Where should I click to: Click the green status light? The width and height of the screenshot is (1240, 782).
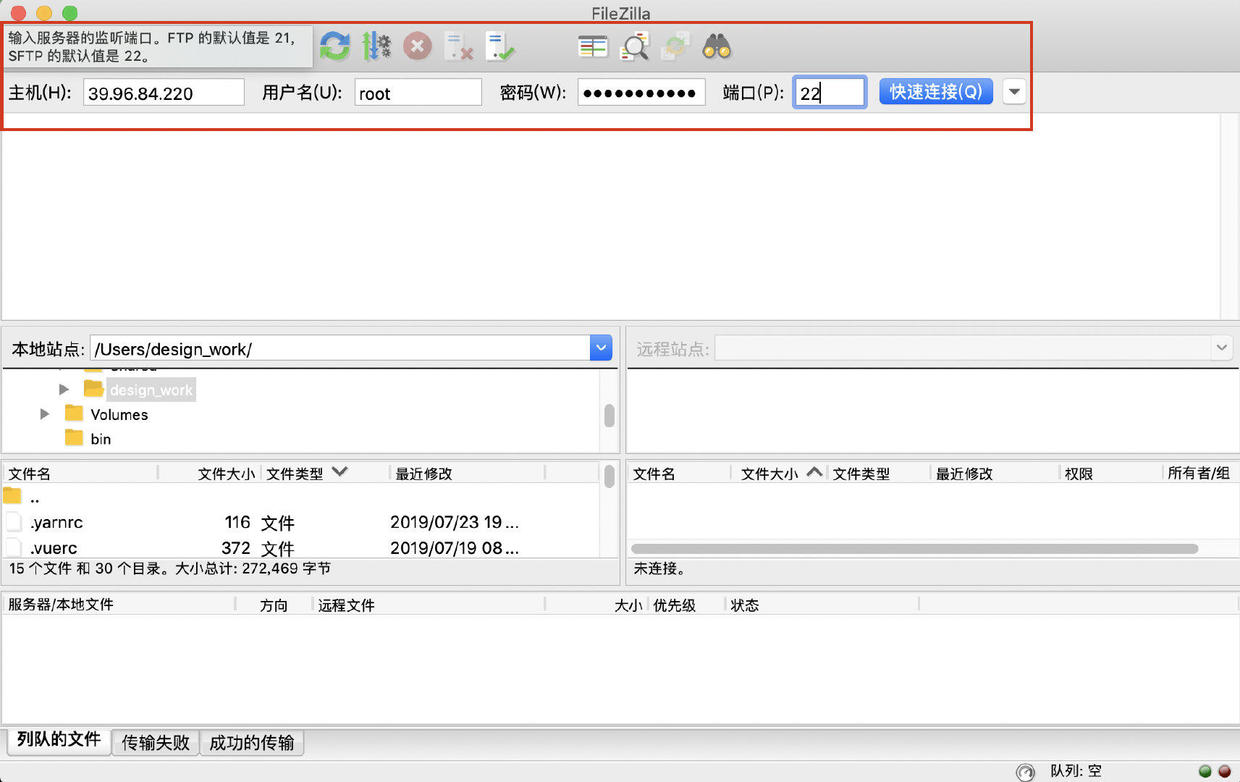point(1205,771)
